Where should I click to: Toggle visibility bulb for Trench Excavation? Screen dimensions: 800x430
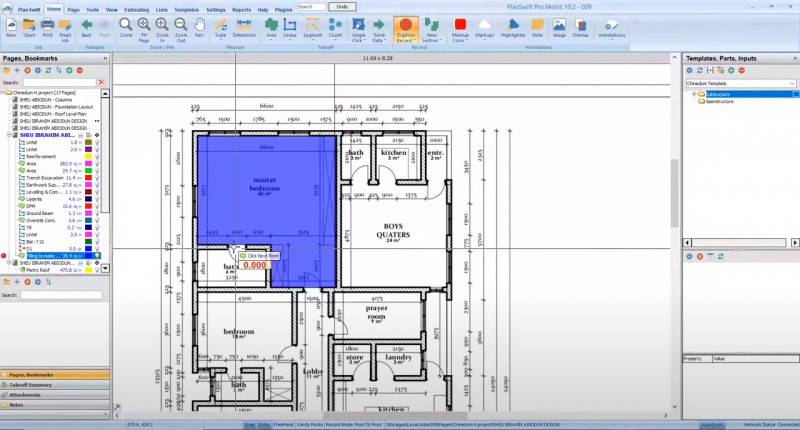(x=98, y=177)
